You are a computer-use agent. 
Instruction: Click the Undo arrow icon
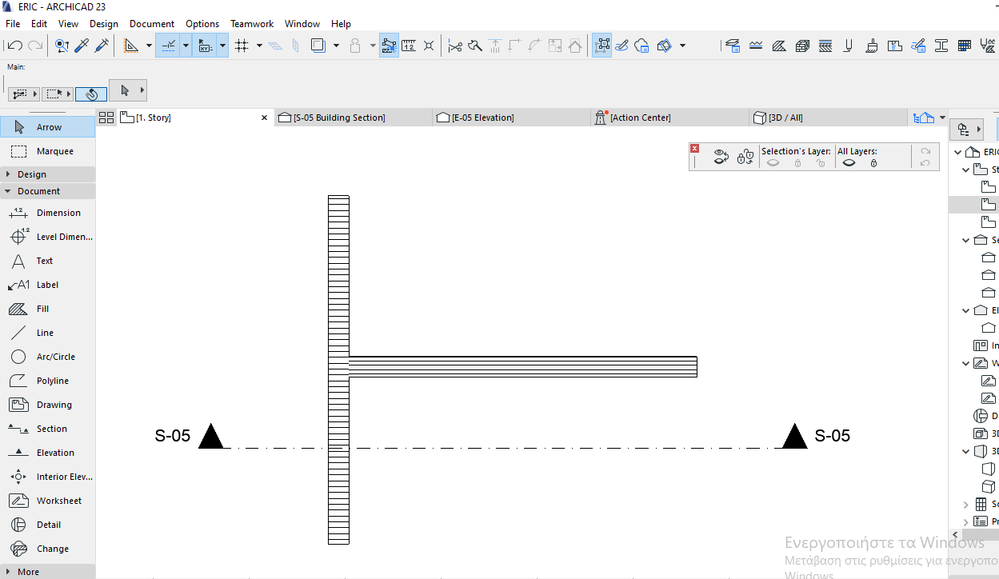(x=15, y=46)
